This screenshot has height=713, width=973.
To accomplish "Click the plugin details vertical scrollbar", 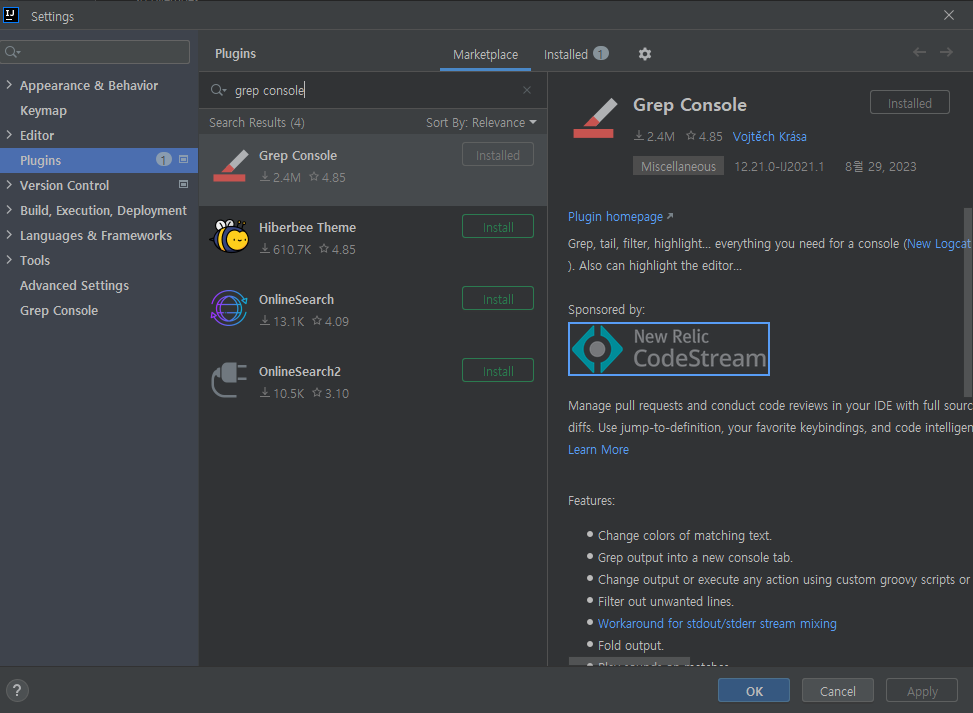I will tap(967, 302).
